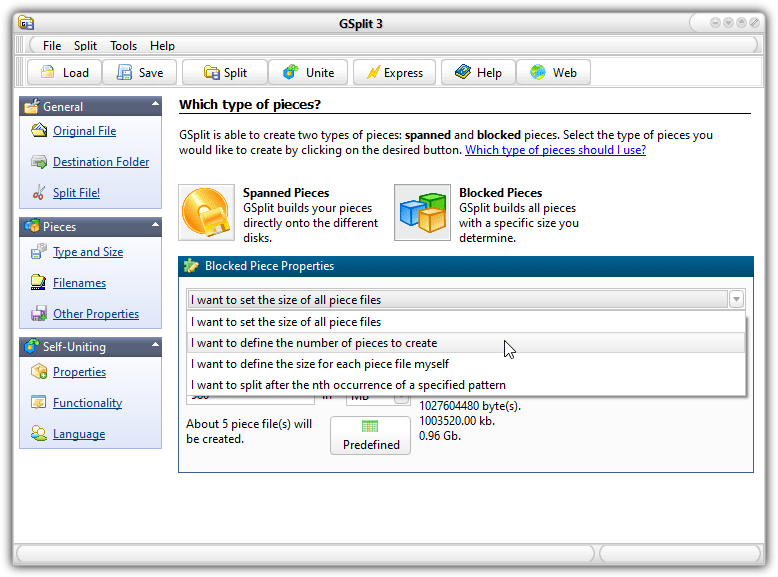Choose 'define the size for each piece file myself'

pos(466,364)
